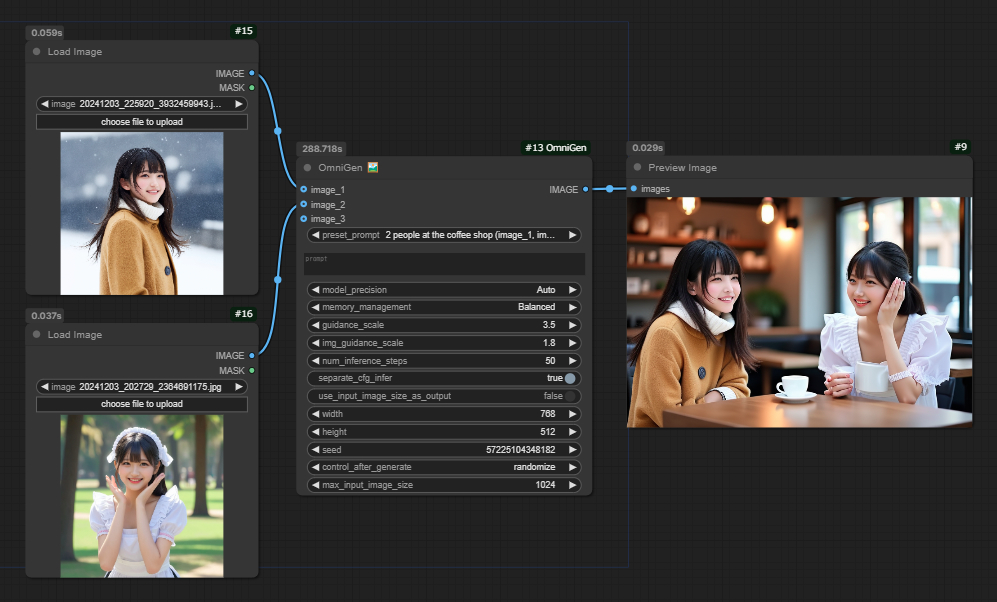Click the #16 node ID badge
This screenshot has width=997, height=602.
point(244,313)
